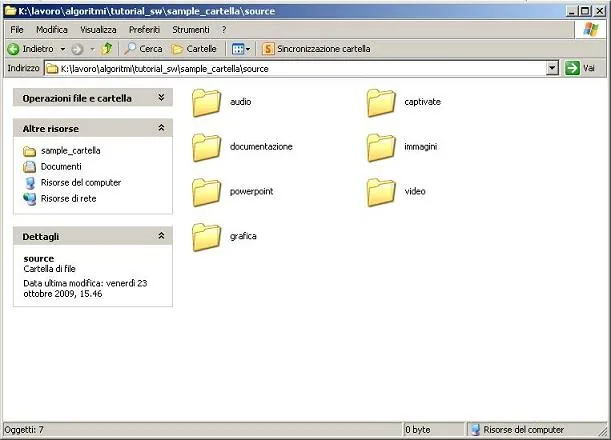This screenshot has width=611, height=440.
Task: Select the powerpoint folder name
Action: tap(251, 191)
